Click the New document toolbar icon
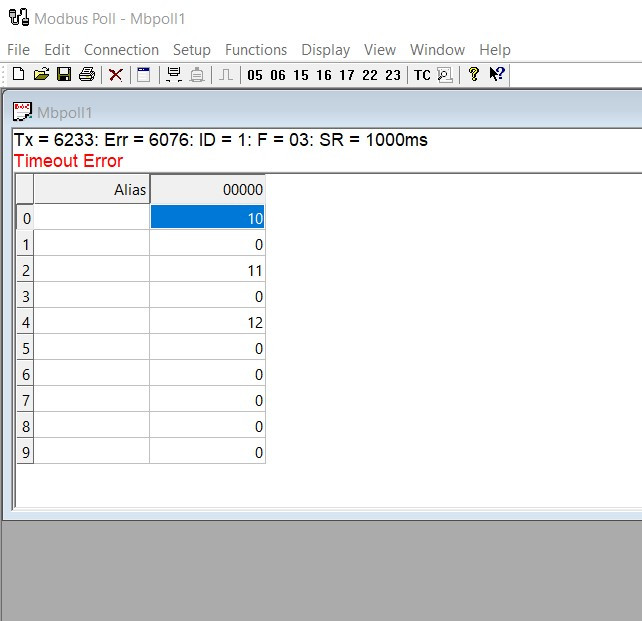This screenshot has height=621, width=642. point(18,75)
